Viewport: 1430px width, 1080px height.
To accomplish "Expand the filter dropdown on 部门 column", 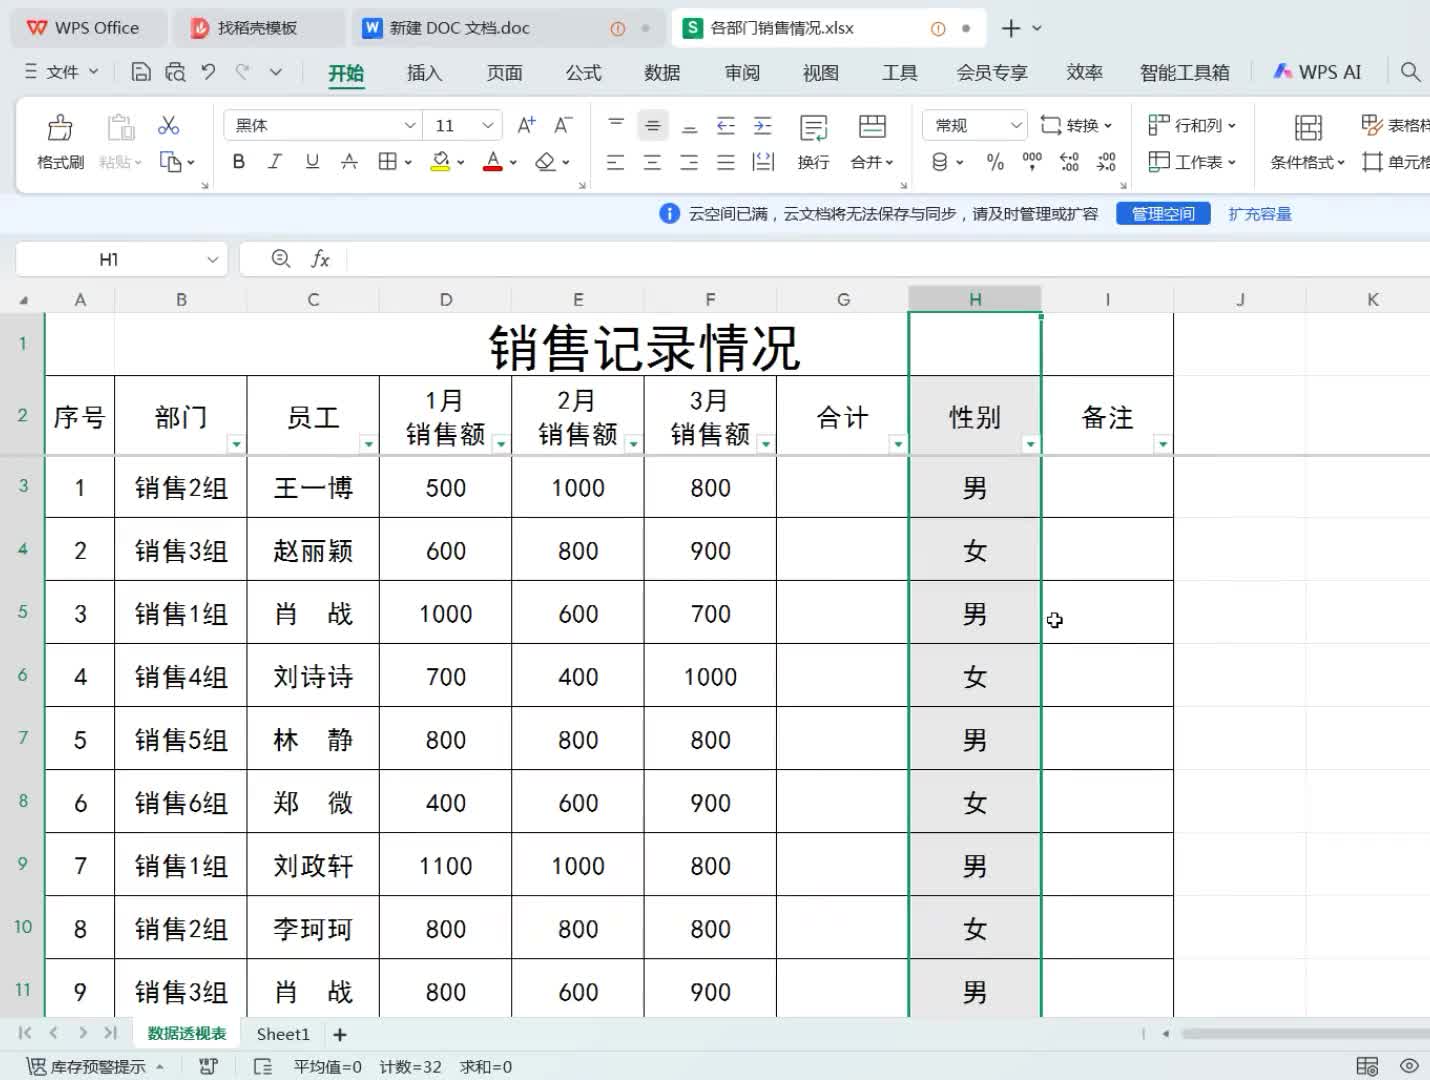I will tap(236, 444).
